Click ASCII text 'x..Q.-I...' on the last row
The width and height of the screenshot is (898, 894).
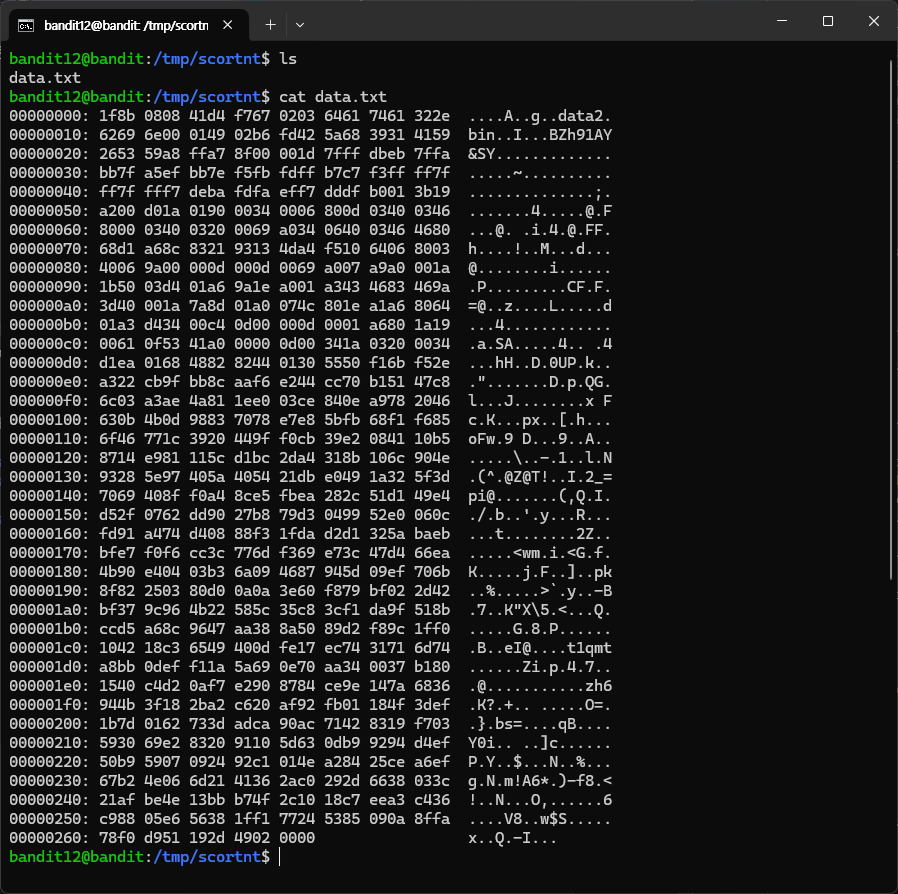point(513,838)
